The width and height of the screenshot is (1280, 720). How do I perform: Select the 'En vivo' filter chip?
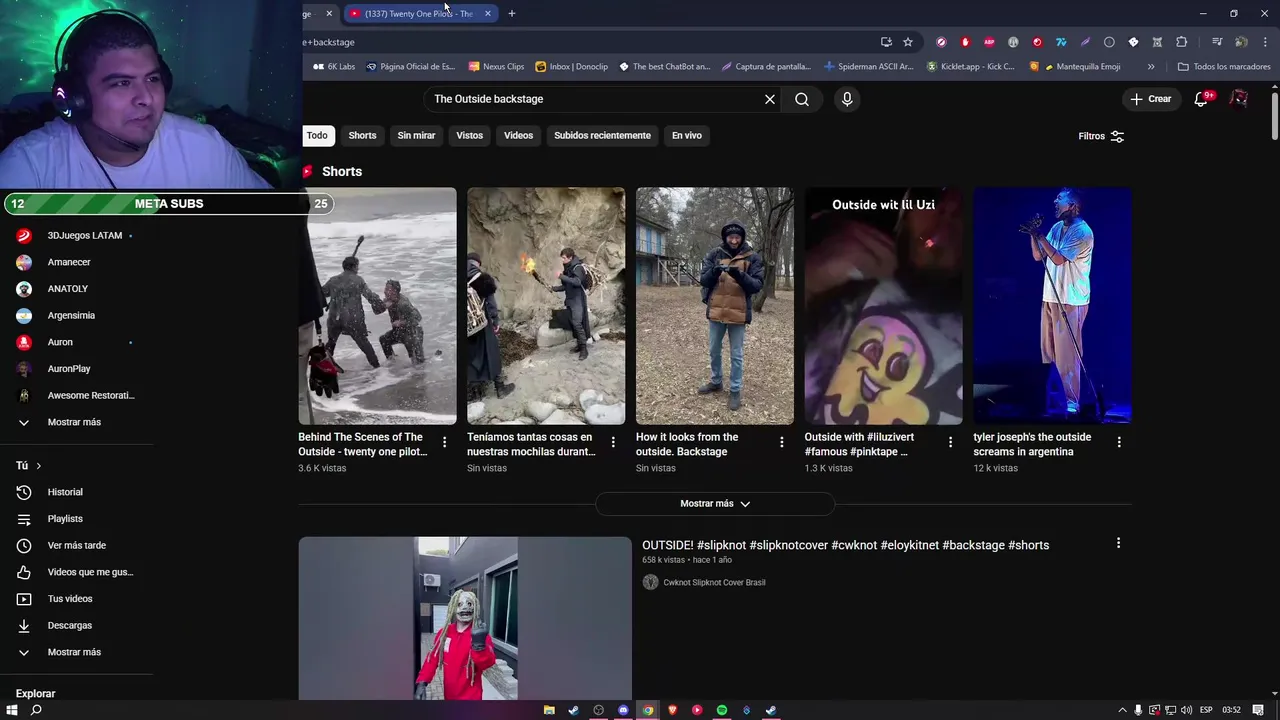(x=686, y=135)
